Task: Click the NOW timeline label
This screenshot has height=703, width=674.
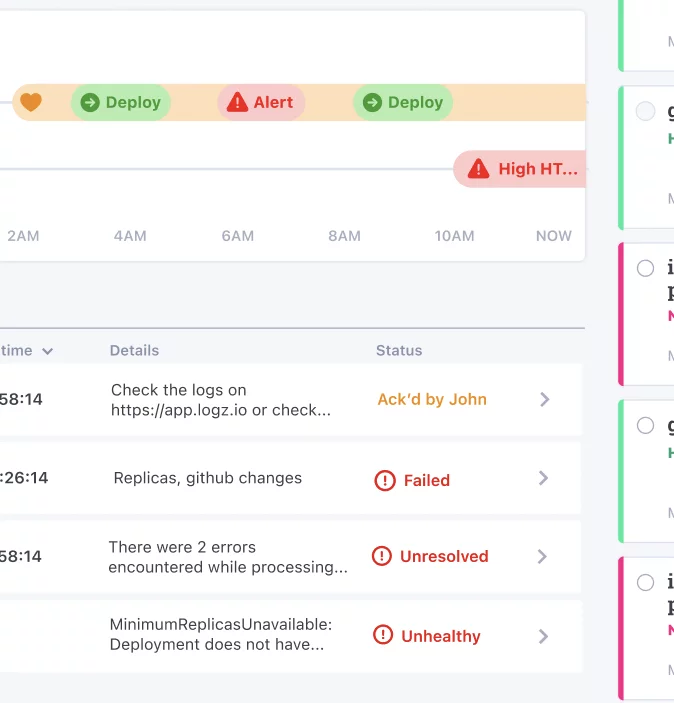Action: [x=554, y=236]
